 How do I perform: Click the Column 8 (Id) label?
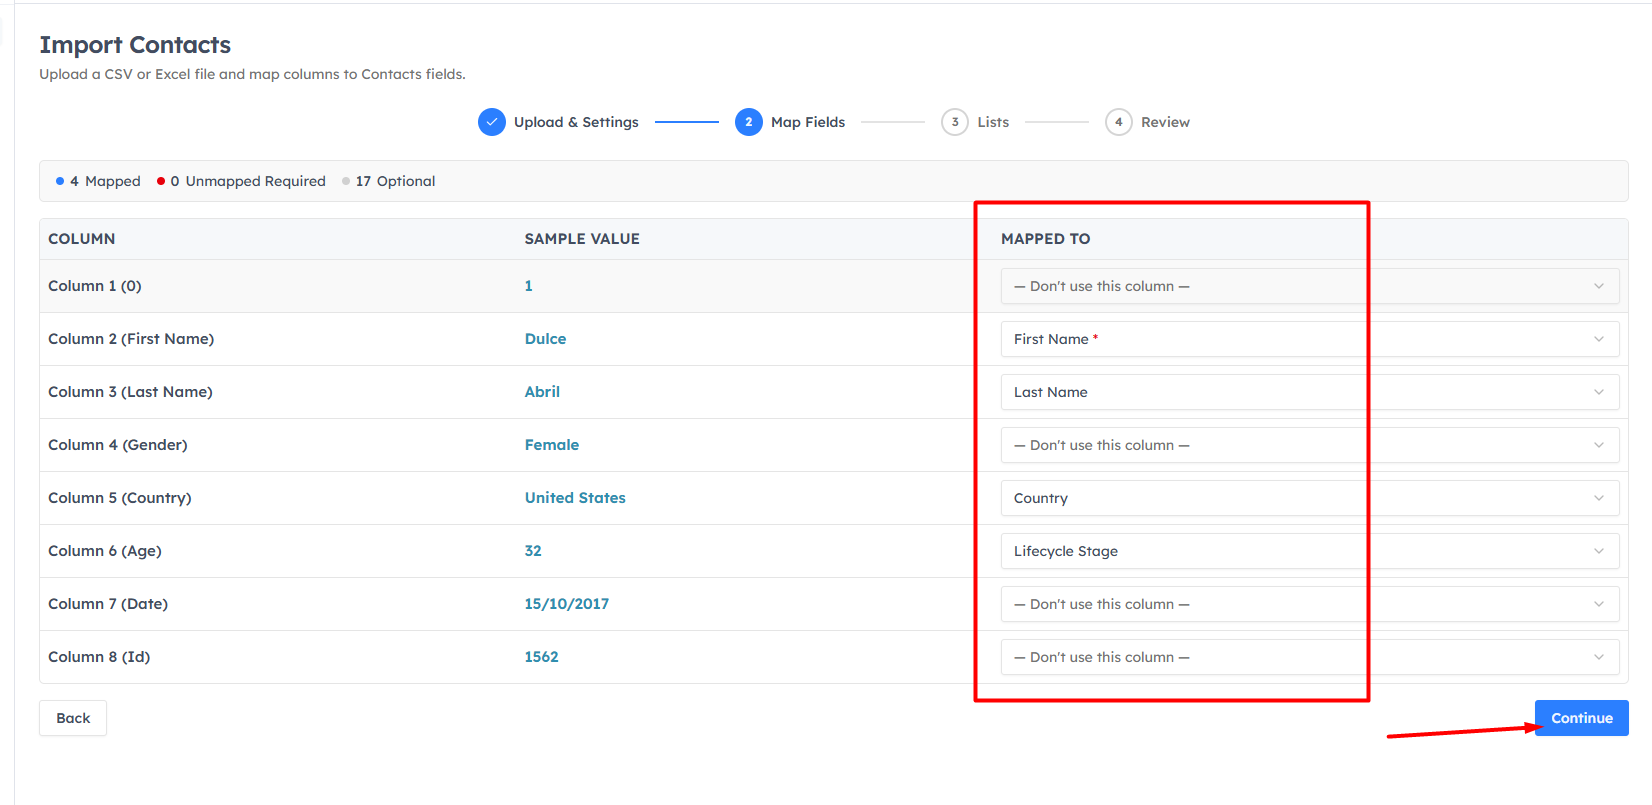click(x=99, y=657)
